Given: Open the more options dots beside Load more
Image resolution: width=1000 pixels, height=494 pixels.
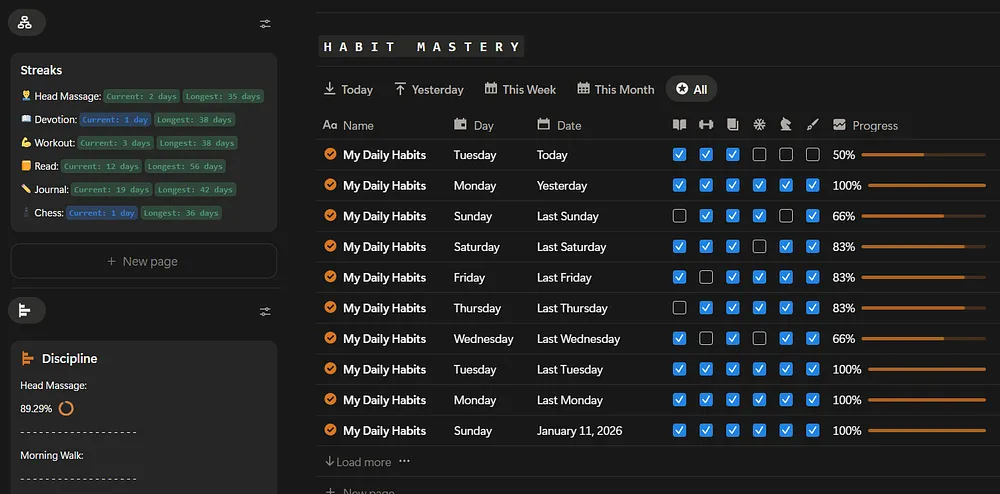Looking at the screenshot, I should (x=404, y=461).
